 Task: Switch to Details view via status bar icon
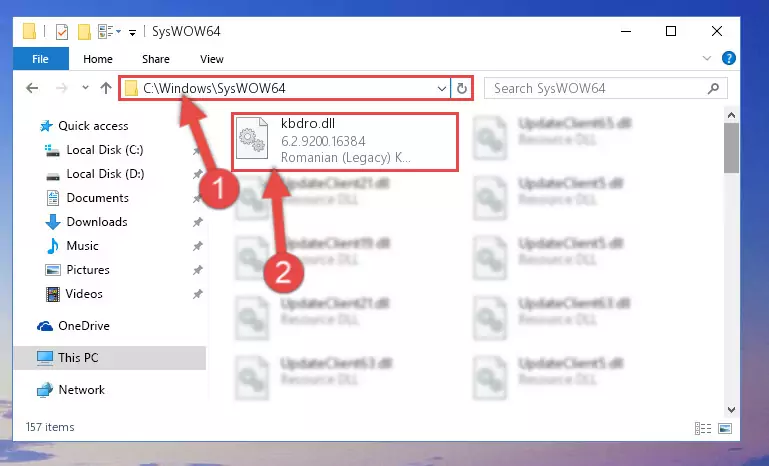pos(703,428)
